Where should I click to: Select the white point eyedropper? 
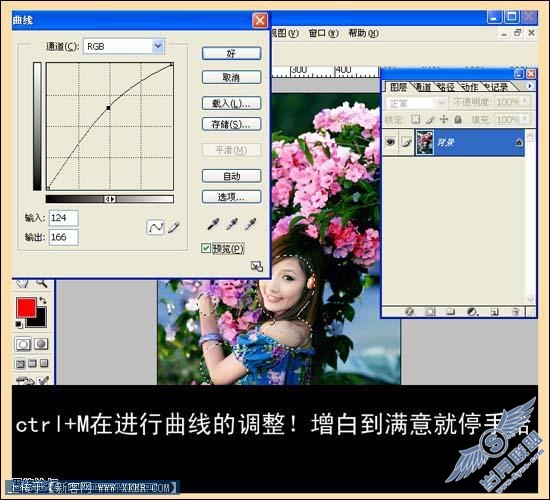click(250, 224)
